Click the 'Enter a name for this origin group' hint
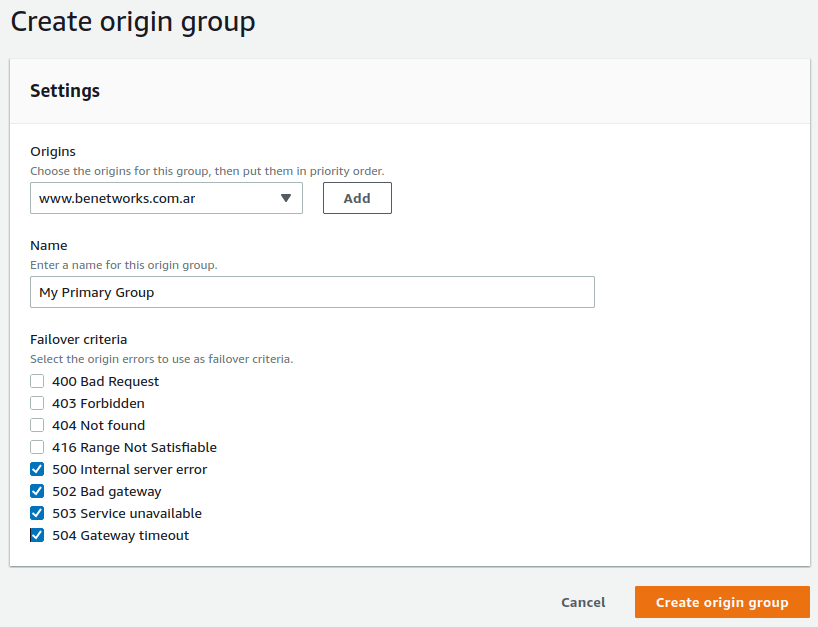The image size is (818, 627). 124,265
